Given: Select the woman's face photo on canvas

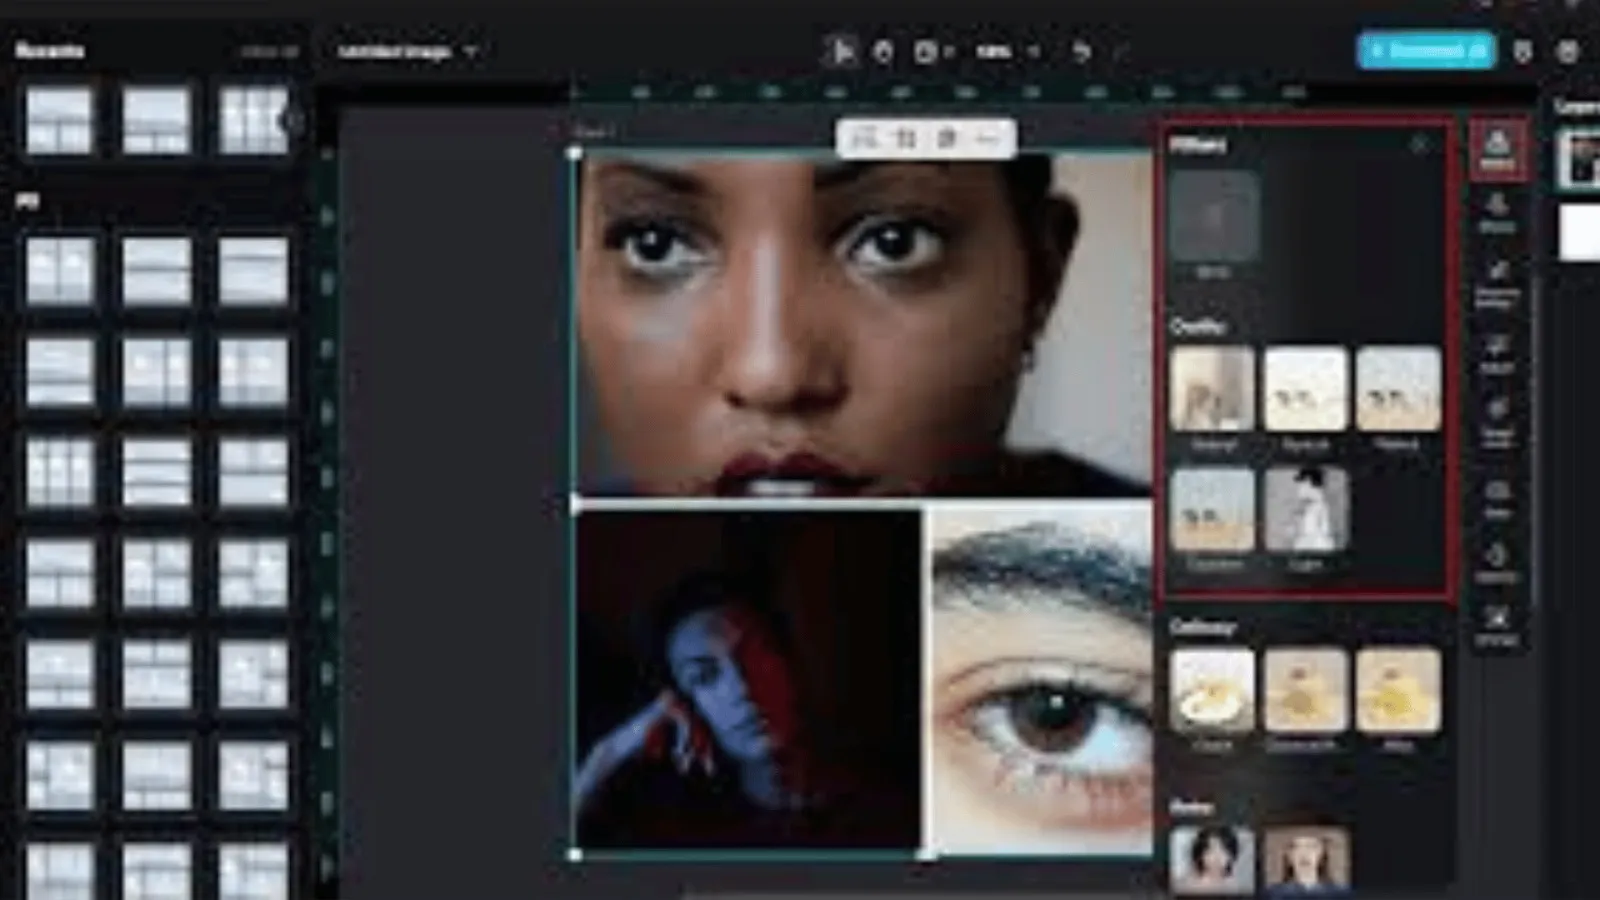Looking at the screenshot, I should pyautogui.click(x=864, y=325).
